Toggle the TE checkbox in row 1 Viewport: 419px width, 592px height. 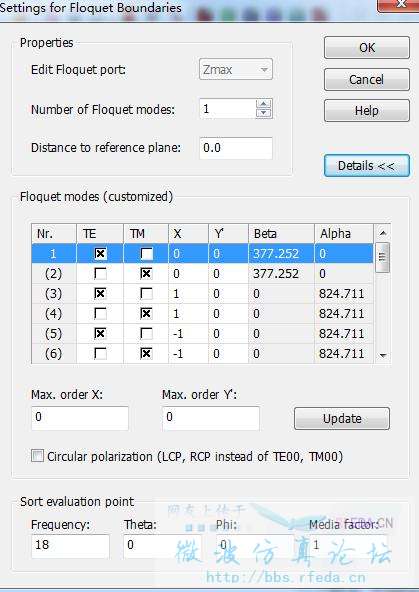pyautogui.click(x=100, y=253)
